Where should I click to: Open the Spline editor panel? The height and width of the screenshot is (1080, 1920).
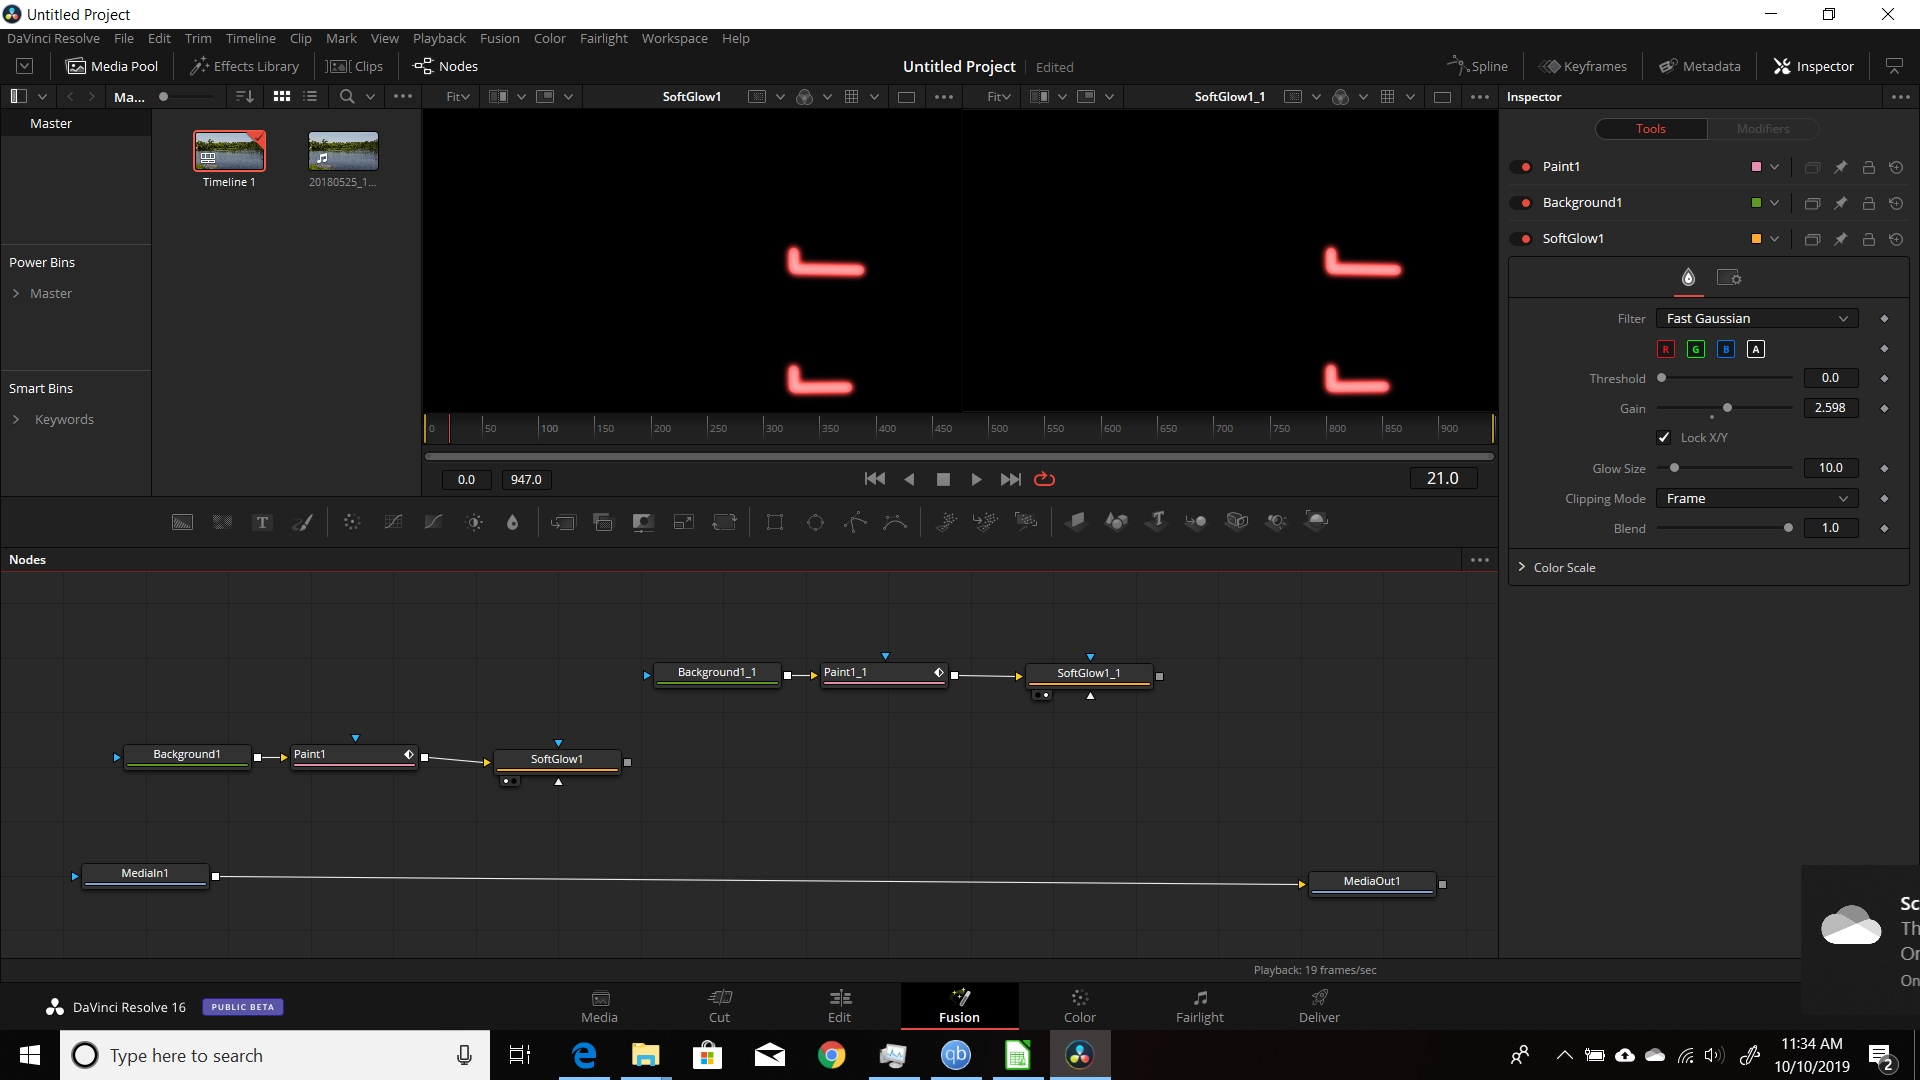(1477, 66)
